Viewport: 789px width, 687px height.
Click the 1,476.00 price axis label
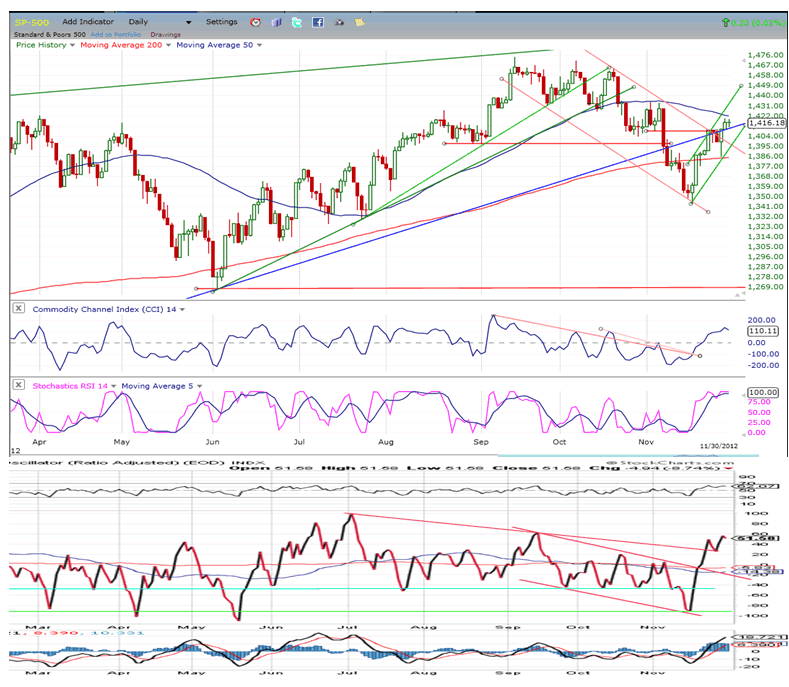click(x=765, y=55)
